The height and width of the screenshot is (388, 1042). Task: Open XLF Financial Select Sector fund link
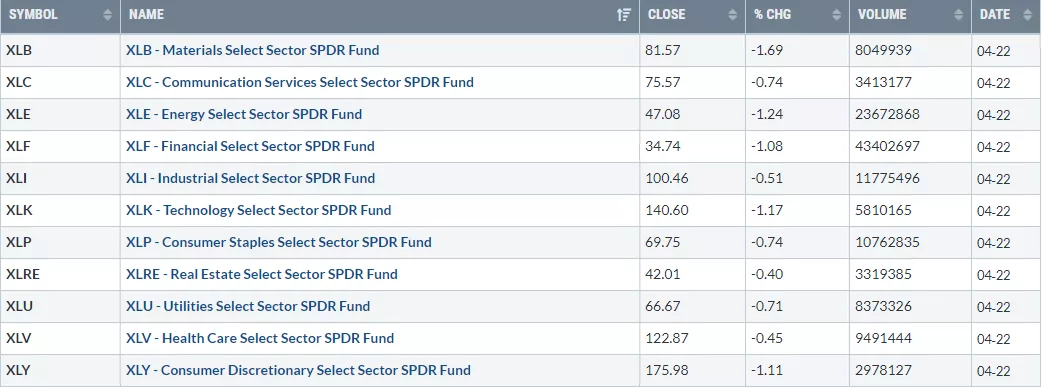coord(251,146)
